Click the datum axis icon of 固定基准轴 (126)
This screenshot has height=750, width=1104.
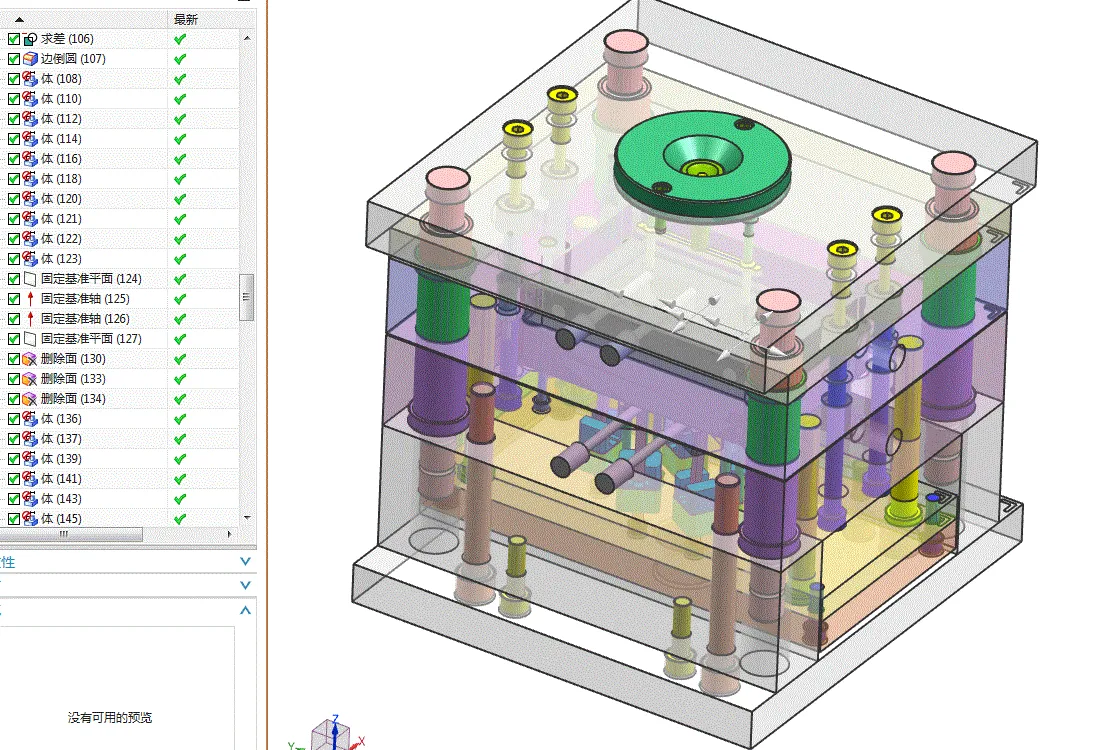click(30, 319)
